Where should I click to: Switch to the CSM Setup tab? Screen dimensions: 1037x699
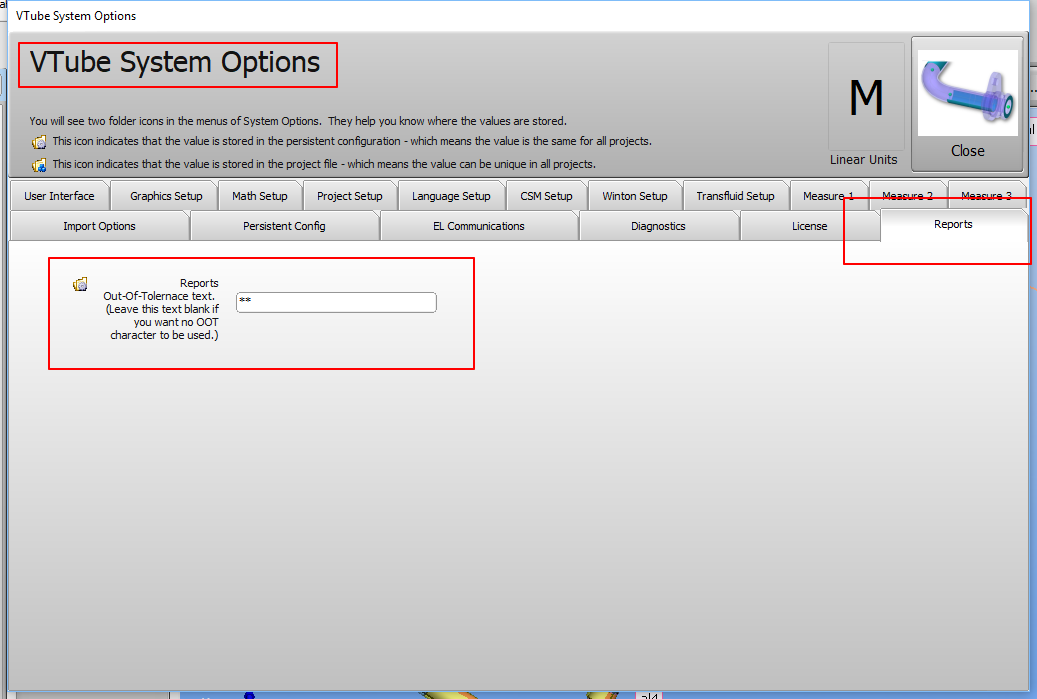click(x=546, y=196)
